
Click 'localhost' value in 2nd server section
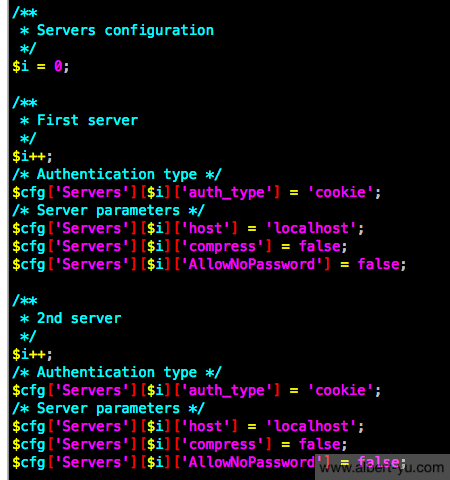pyautogui.click(x=311, y=426)
